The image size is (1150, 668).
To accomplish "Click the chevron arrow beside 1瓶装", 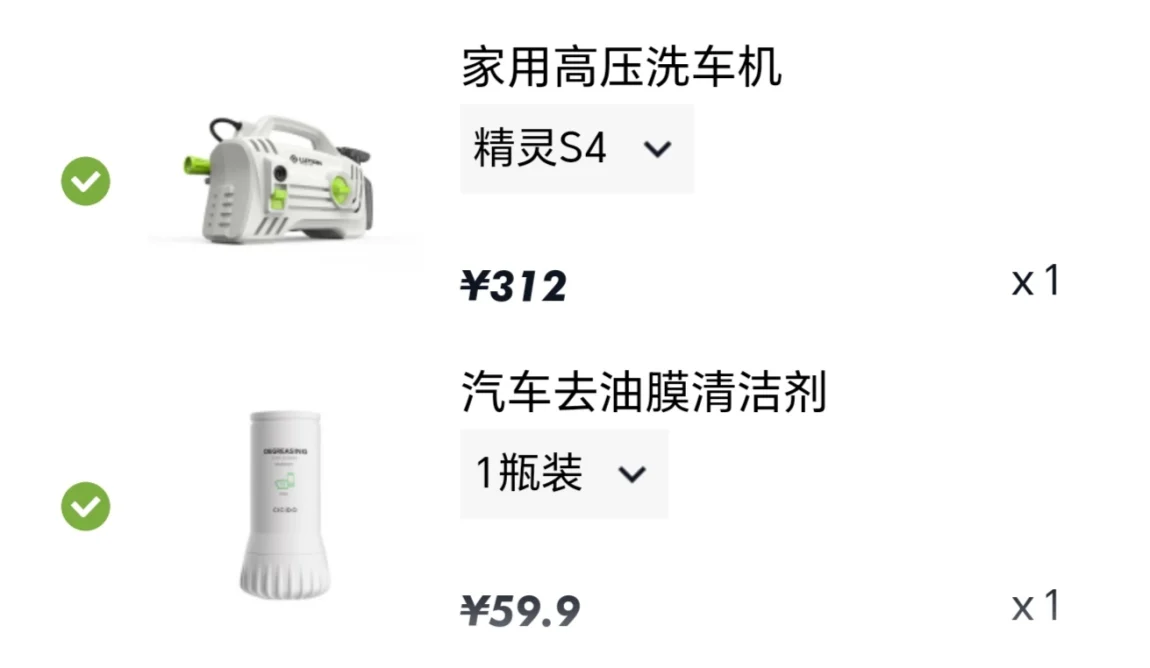I will tap(631, 474).
